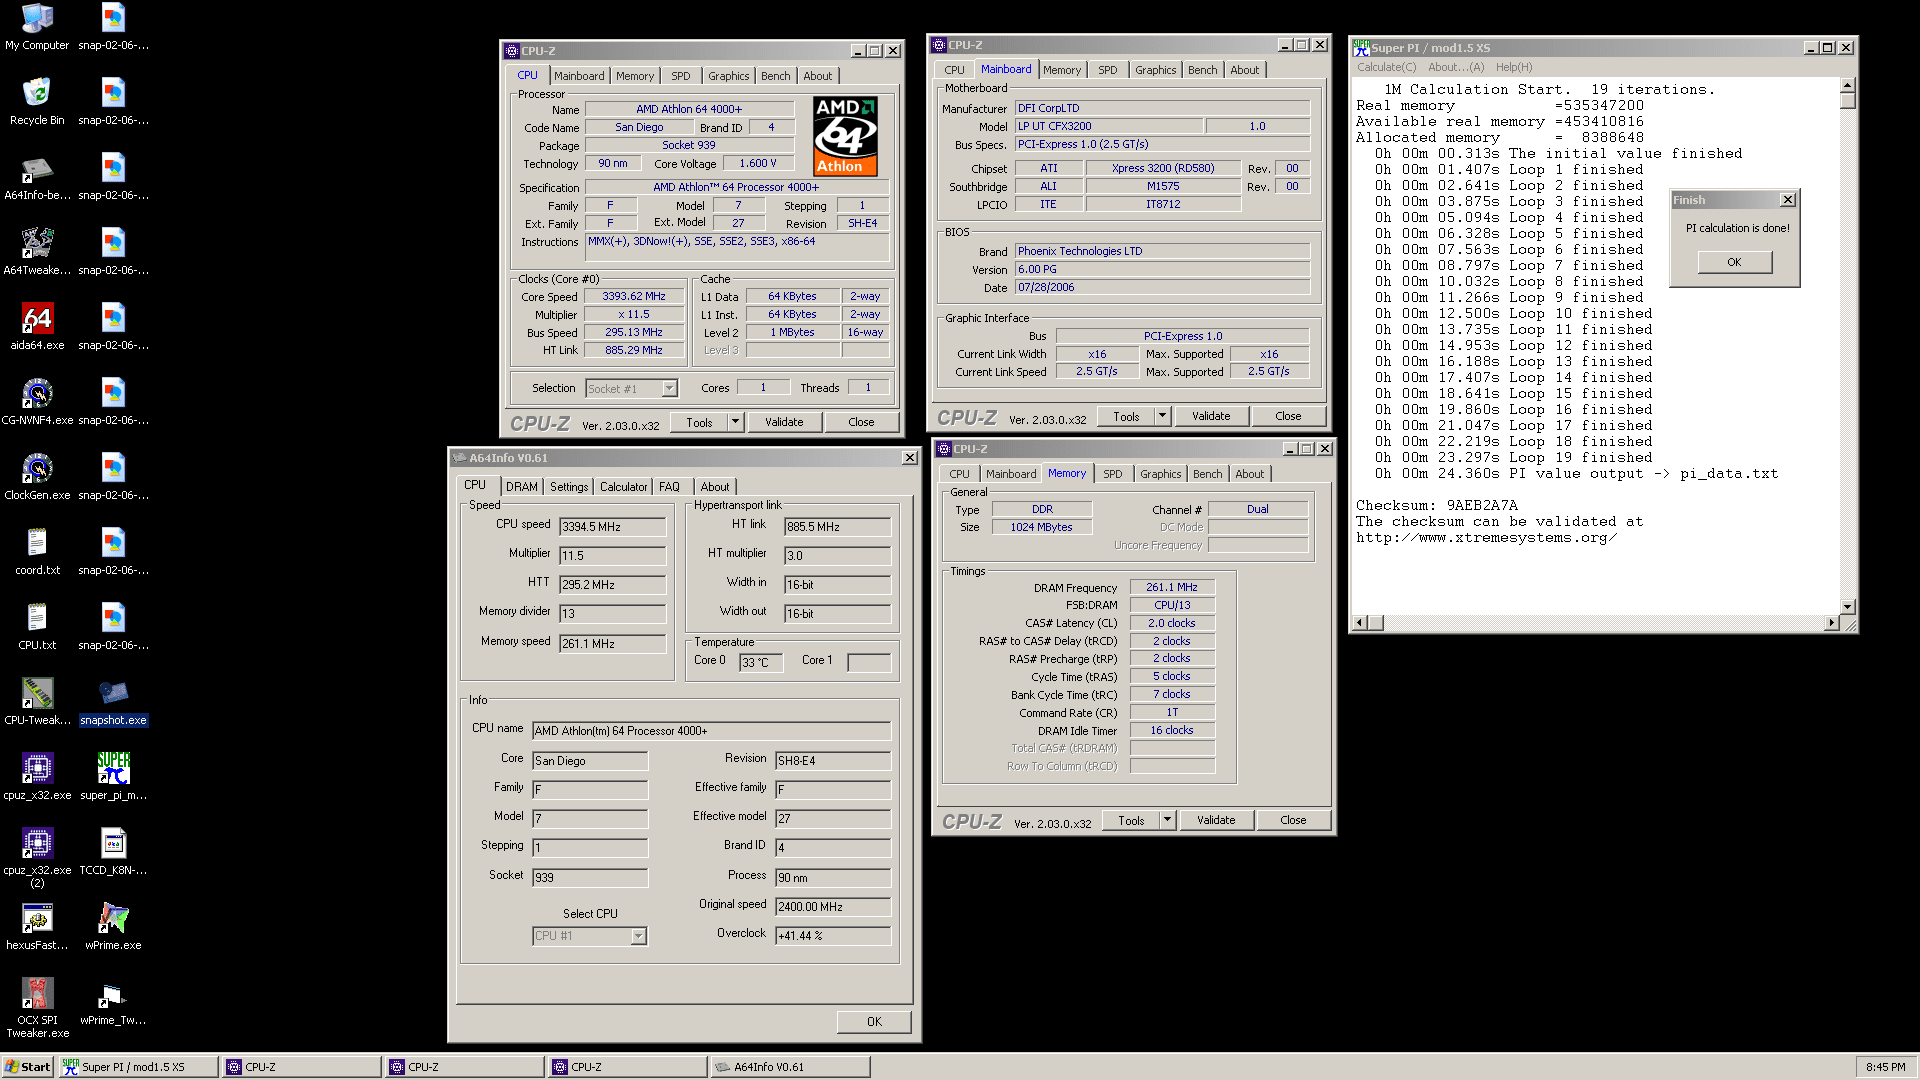Select aida64.exe desktop icon
Image resolution: width=1920 pixels, height=1080 pixels.
[x=37, y=327]
